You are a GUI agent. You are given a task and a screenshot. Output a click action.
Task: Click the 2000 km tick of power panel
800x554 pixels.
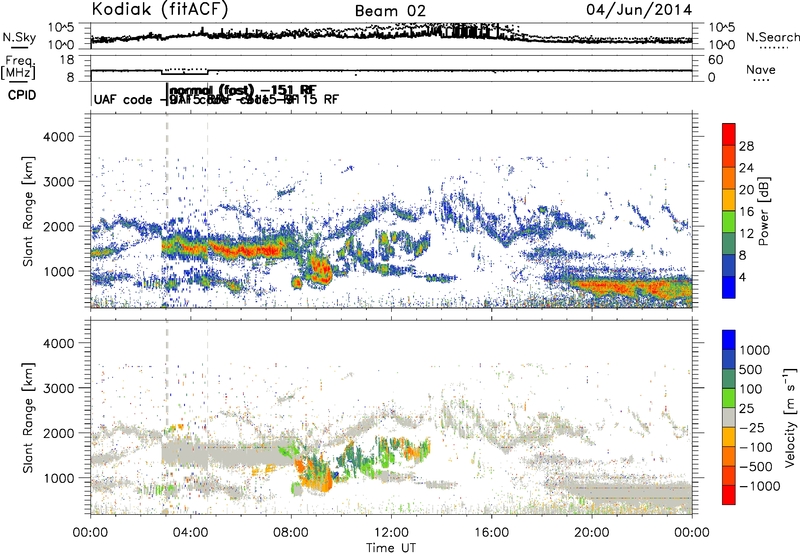[58, 226]
